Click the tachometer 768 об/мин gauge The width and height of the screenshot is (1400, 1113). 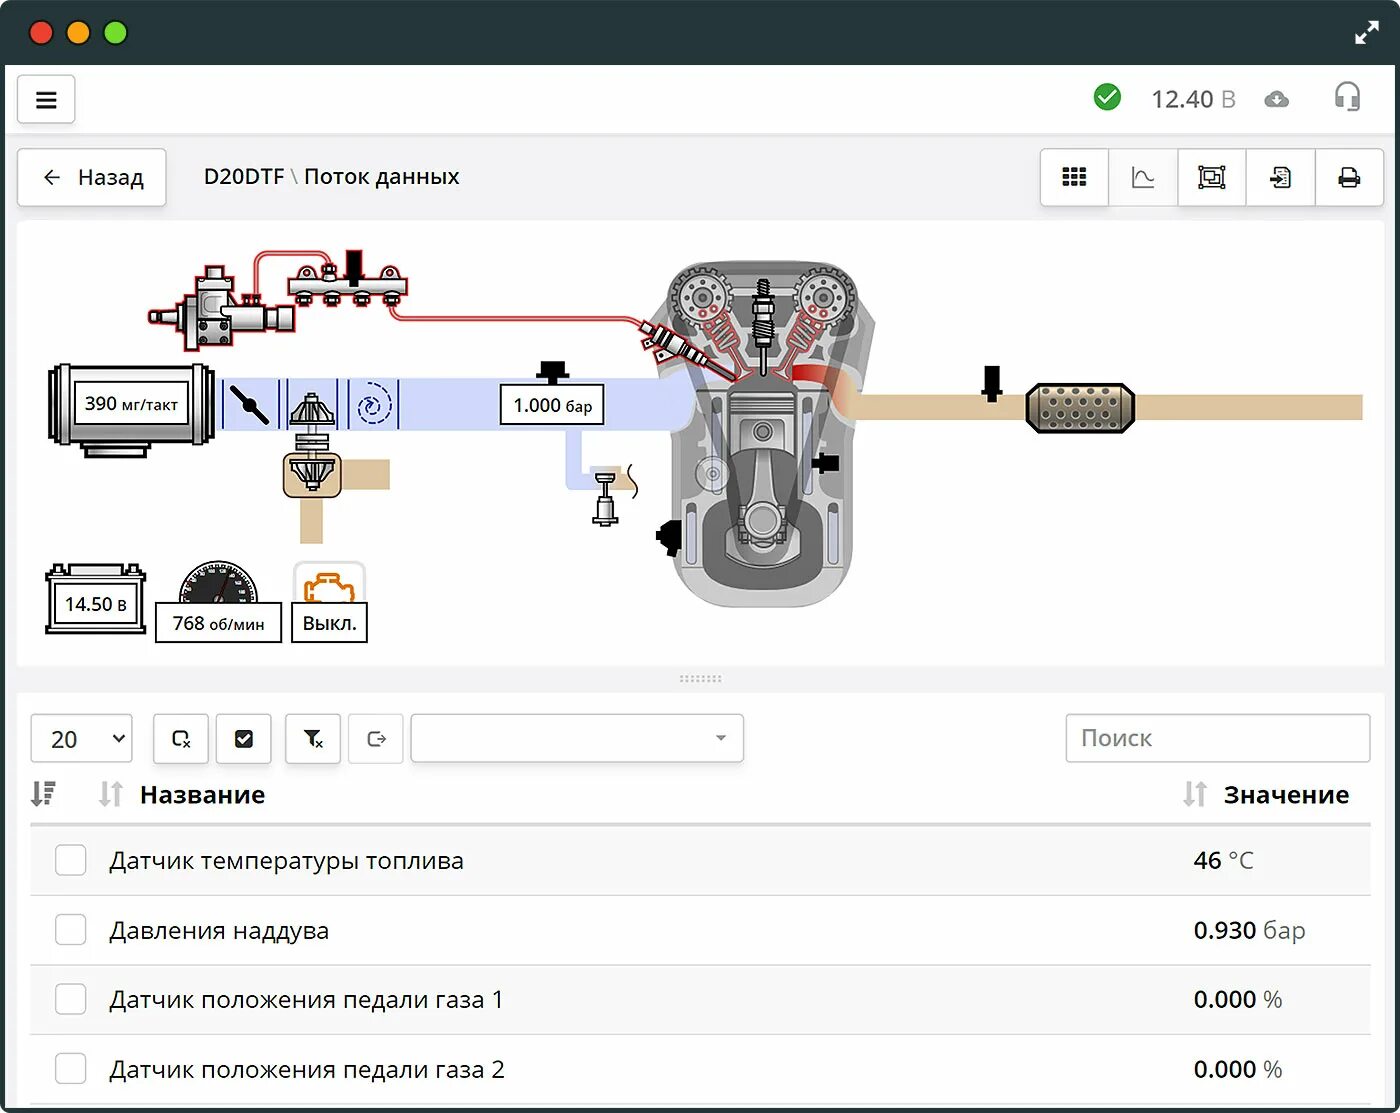218,602
